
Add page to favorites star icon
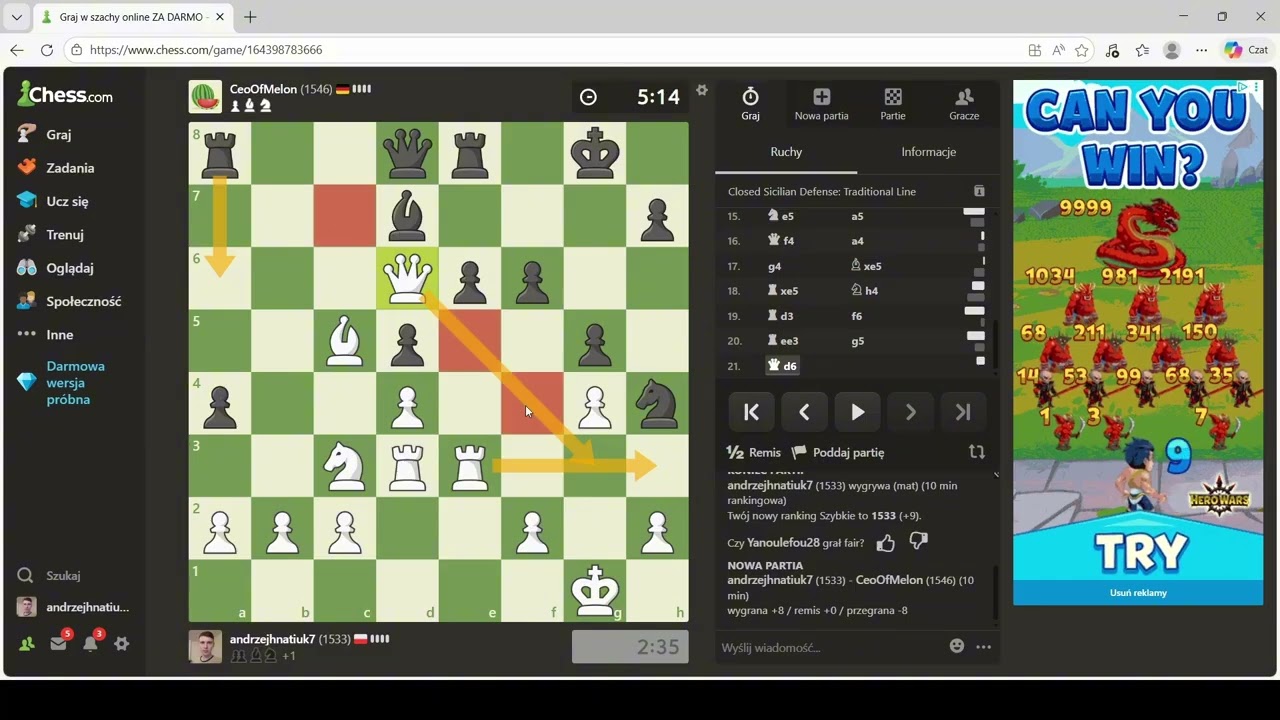tap(1082, 50)
